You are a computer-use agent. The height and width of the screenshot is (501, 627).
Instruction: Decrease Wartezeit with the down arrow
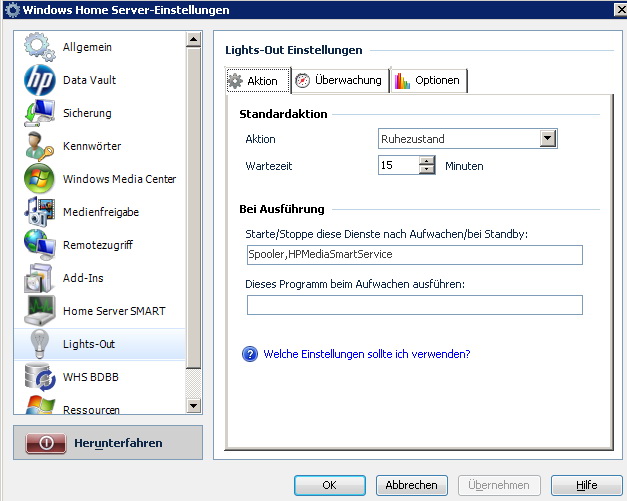click(427, 170)
